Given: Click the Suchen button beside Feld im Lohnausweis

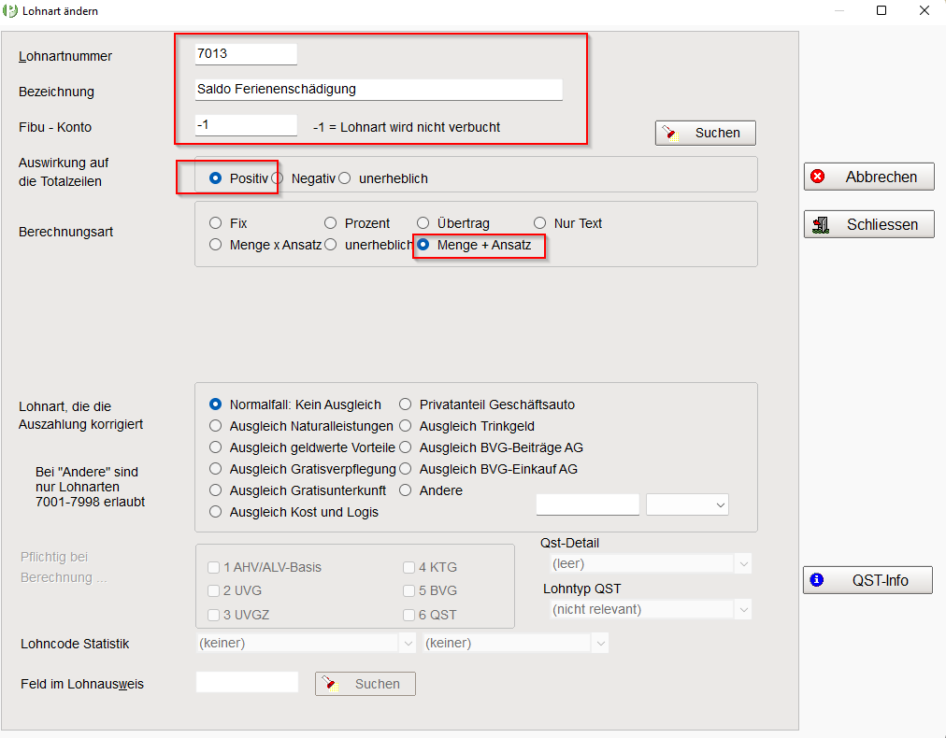Looking at the screenshot, I should click(x=365, y=684).
